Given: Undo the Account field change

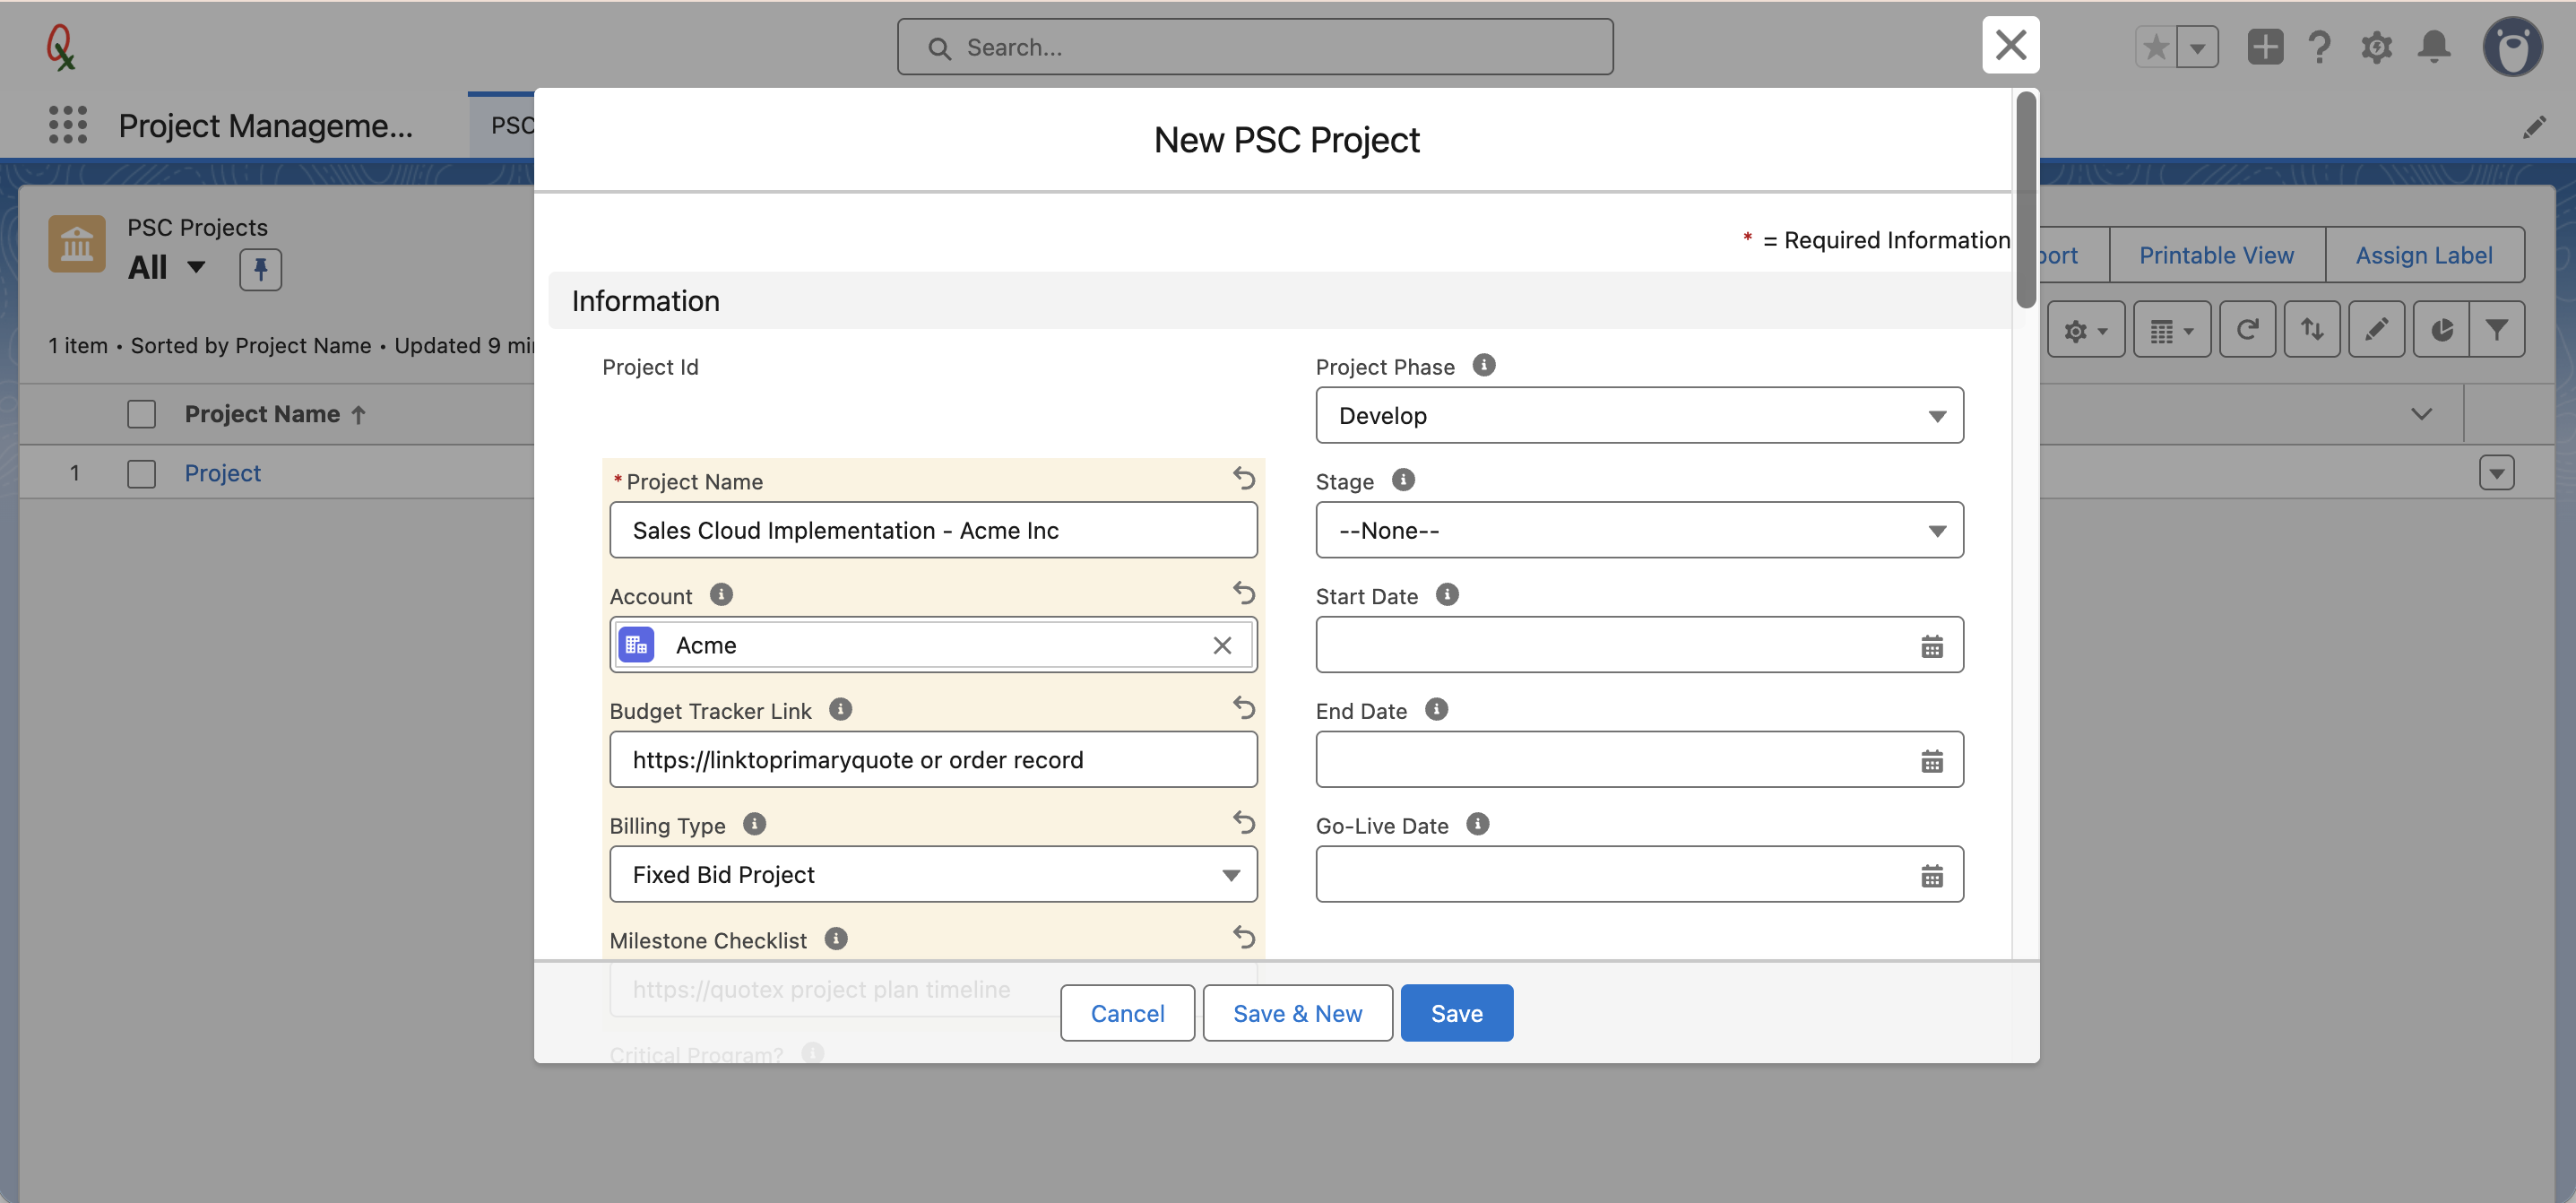Looking at the screenshot, I should [1243, 593].
